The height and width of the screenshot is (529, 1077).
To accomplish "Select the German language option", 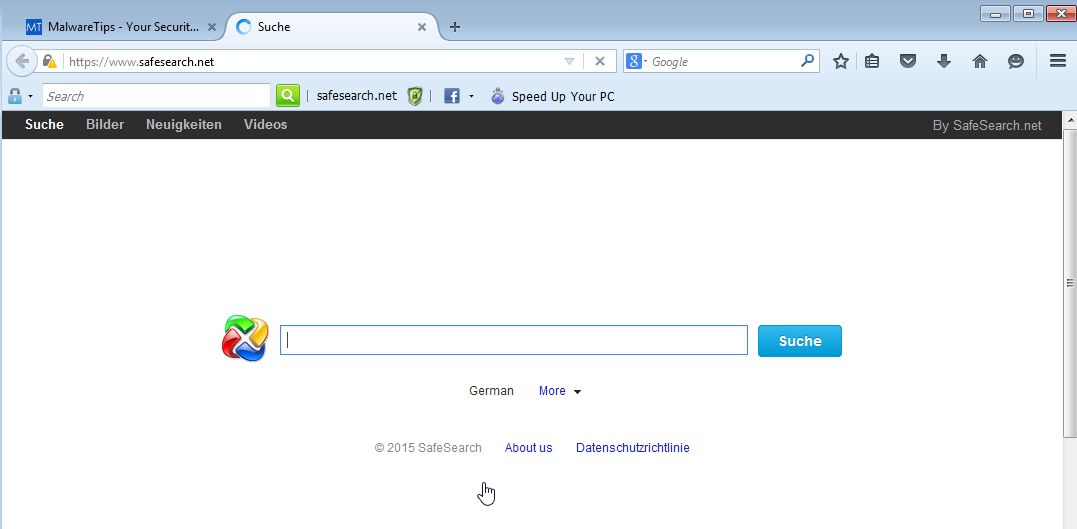I will point(491,391).
